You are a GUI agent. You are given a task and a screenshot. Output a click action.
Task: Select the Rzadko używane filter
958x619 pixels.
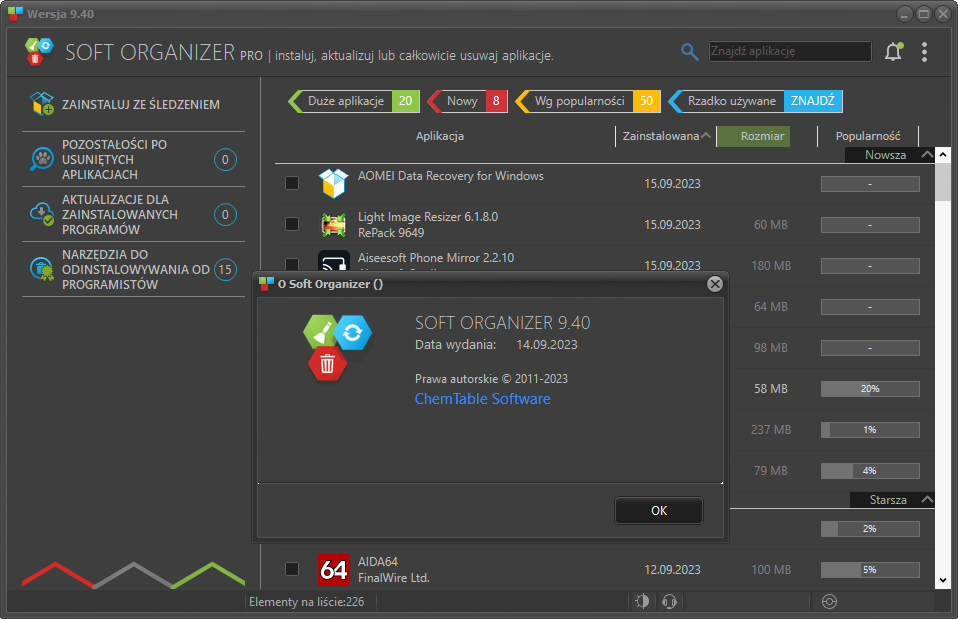point(727,101)
